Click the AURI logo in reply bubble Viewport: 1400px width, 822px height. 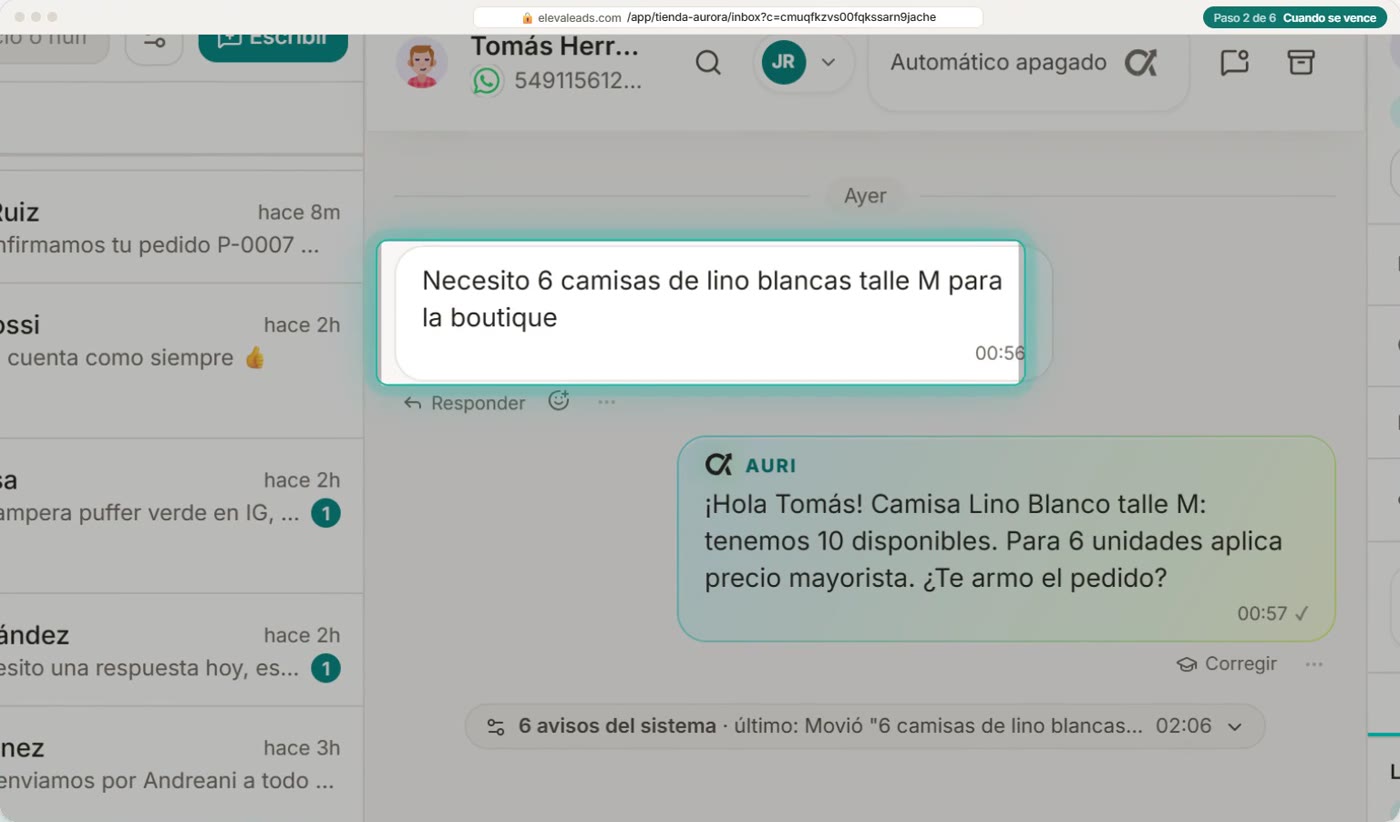tap(718, 465)
